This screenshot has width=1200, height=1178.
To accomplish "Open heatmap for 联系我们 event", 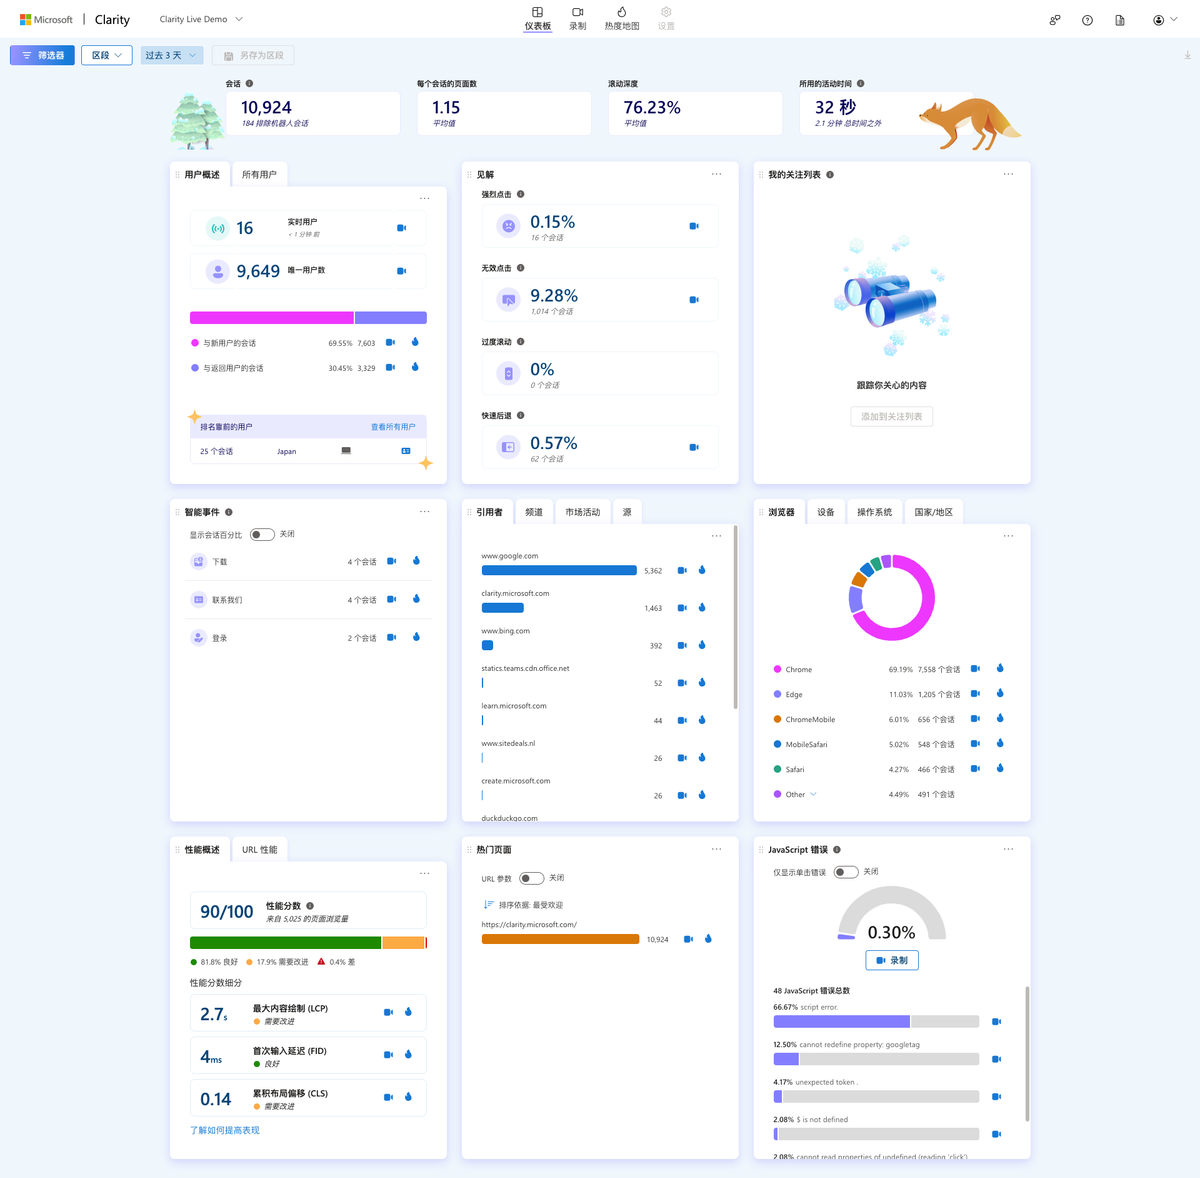I will 417,599.
